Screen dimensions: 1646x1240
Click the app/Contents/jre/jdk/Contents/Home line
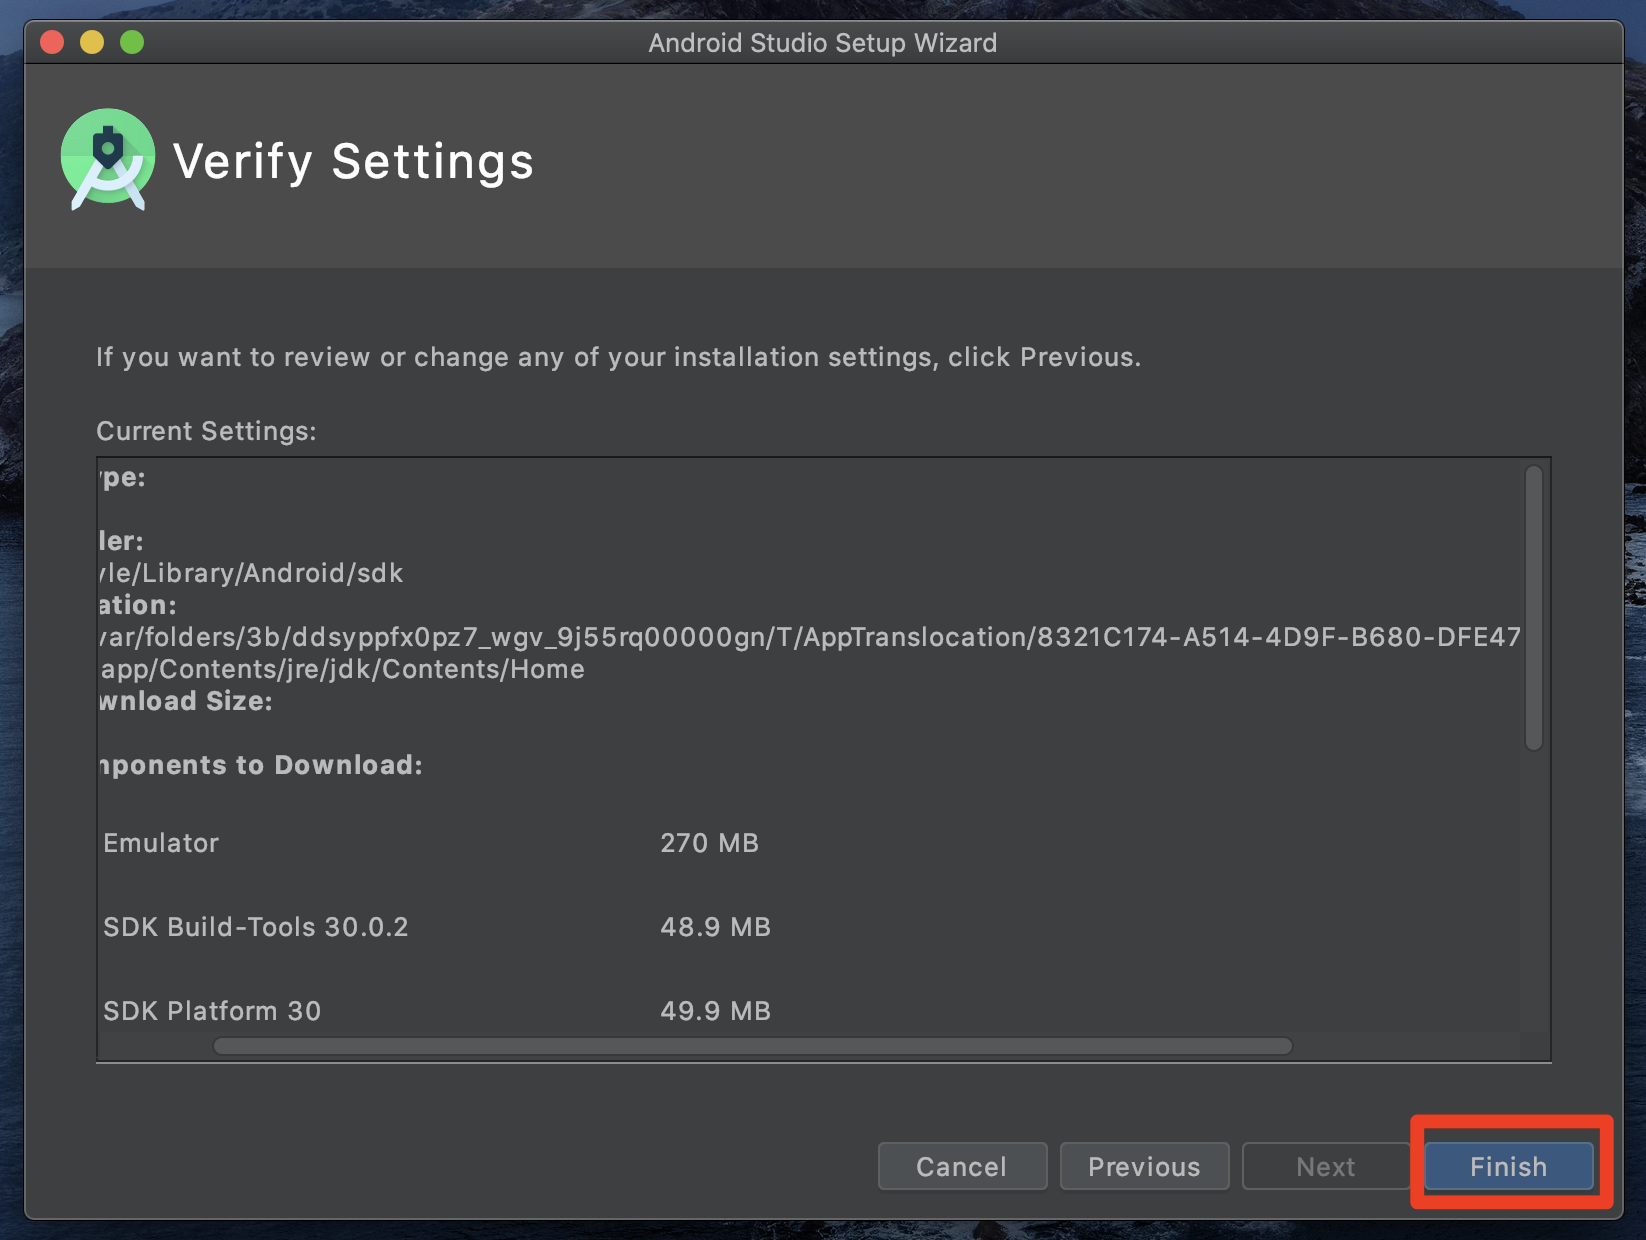coord(343,669)
